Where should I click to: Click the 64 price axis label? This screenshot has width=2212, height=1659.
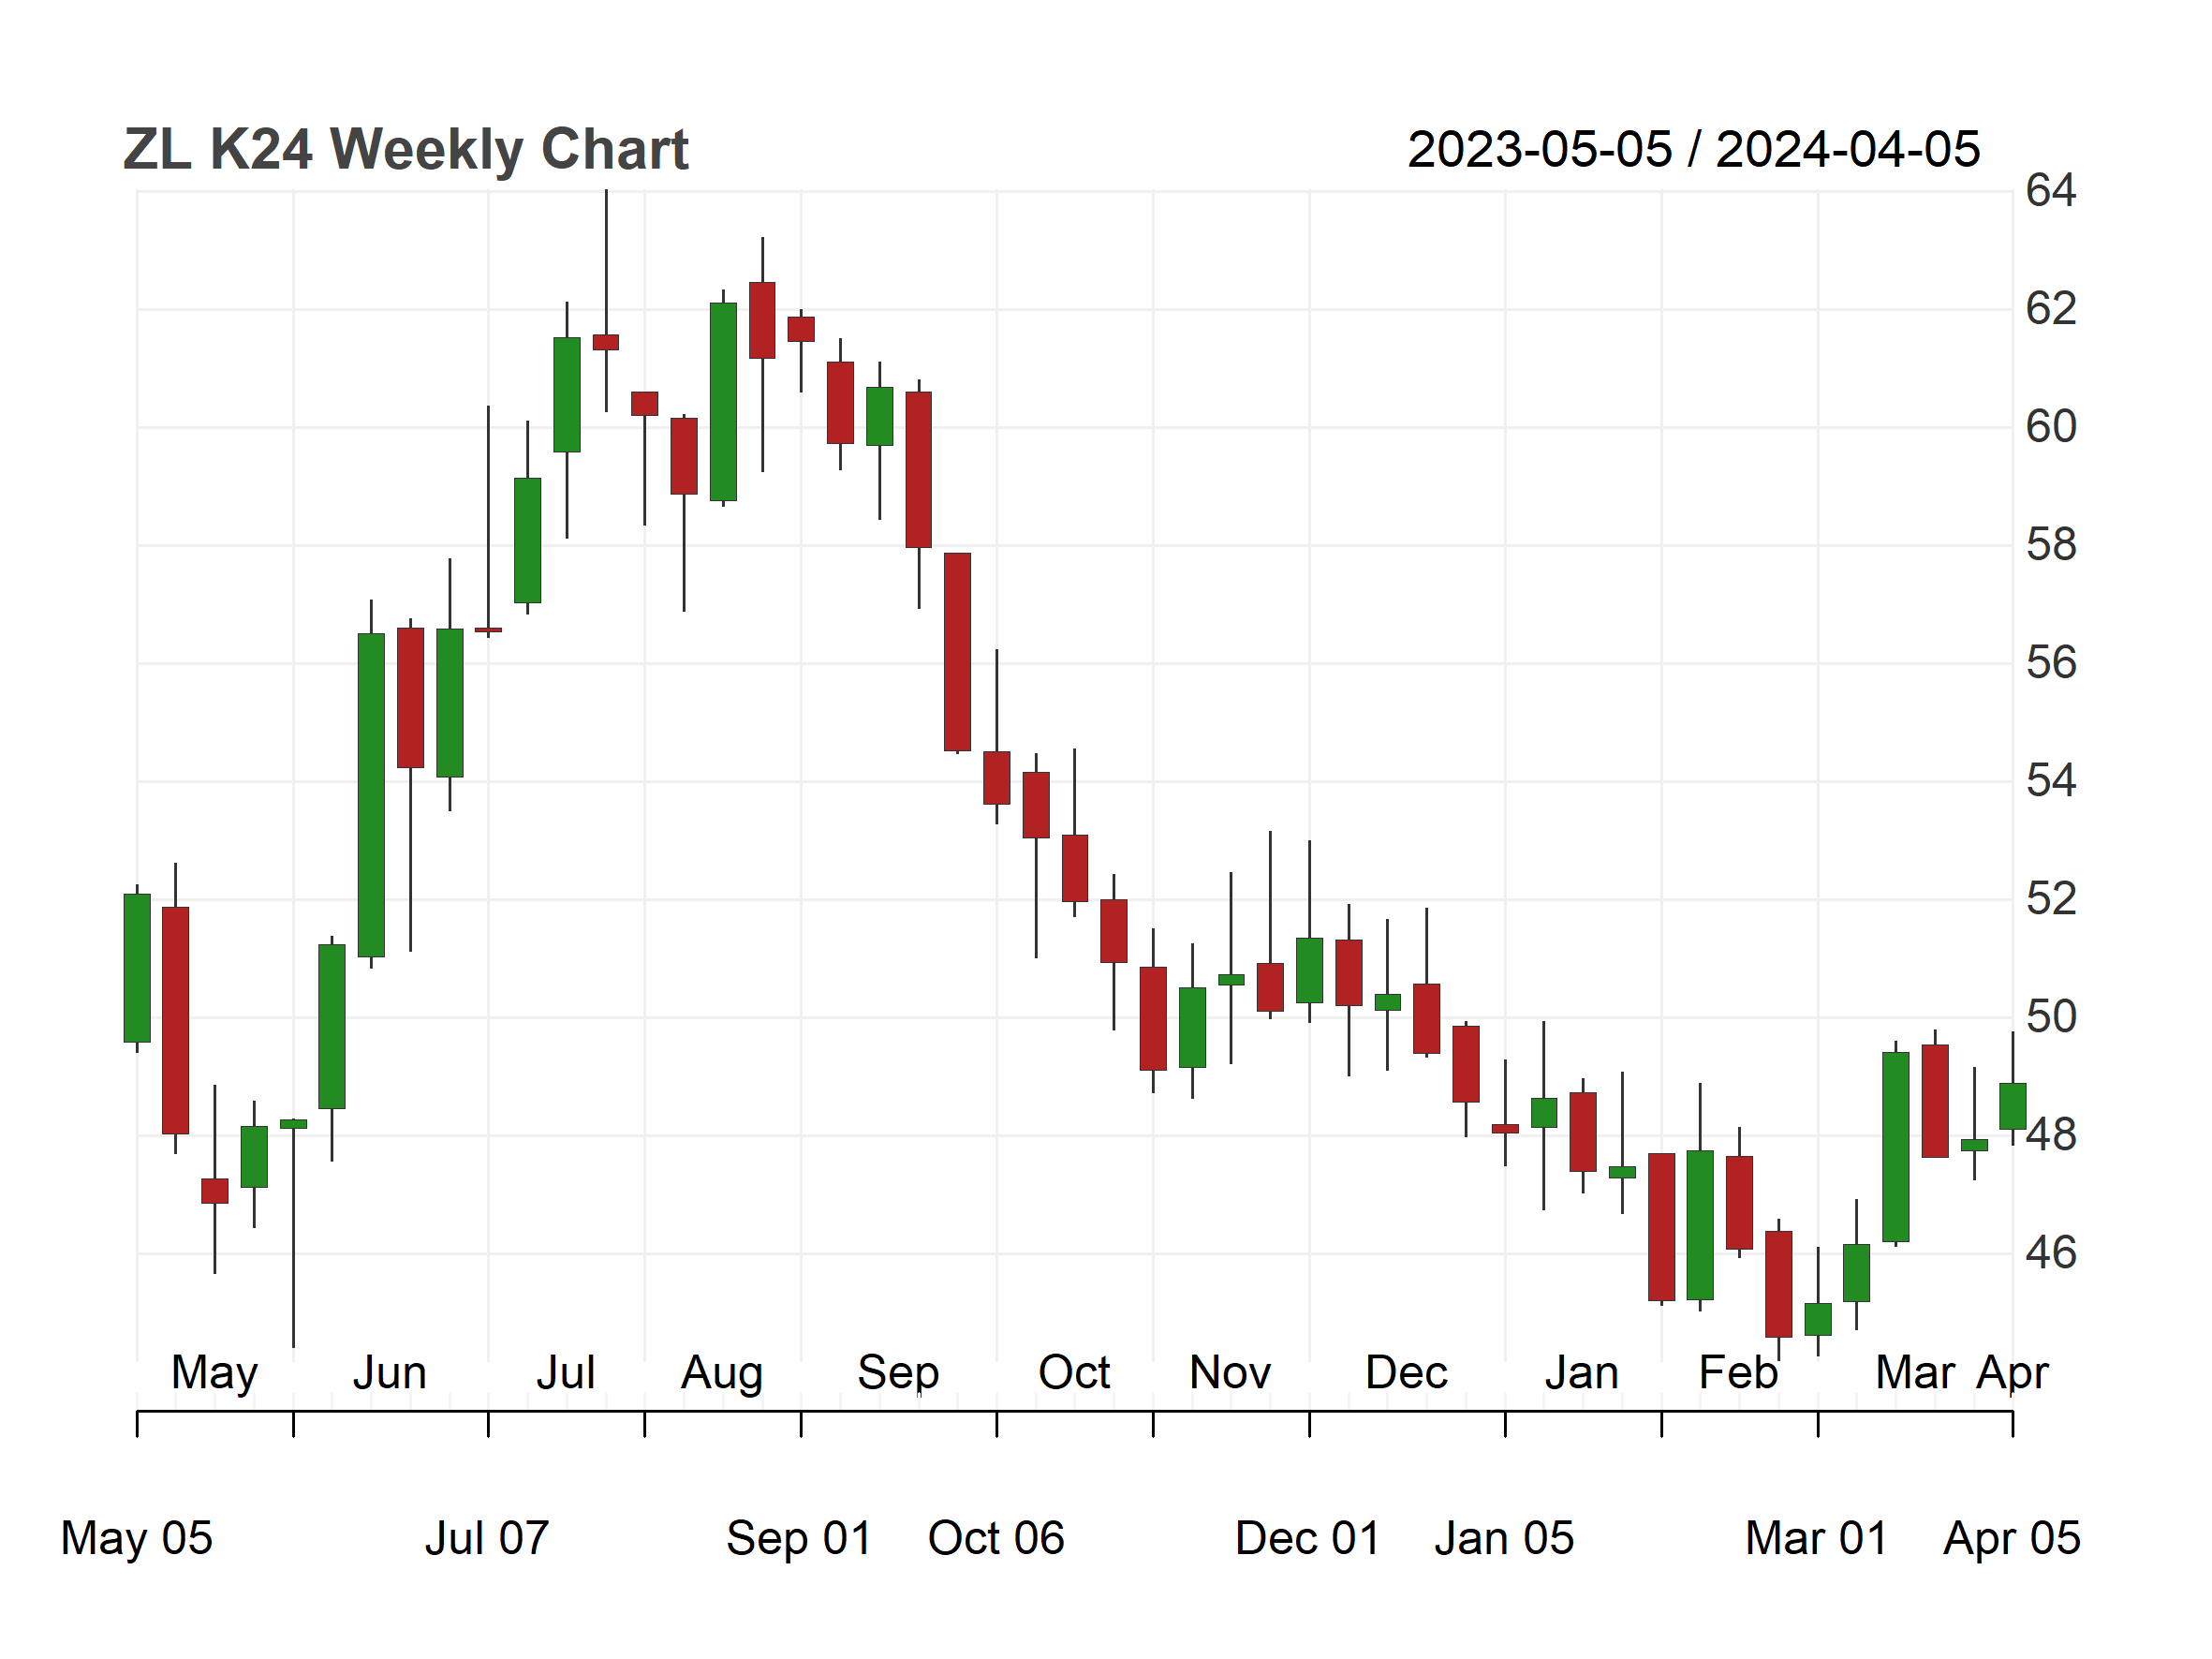click(x=2051, y=190)
